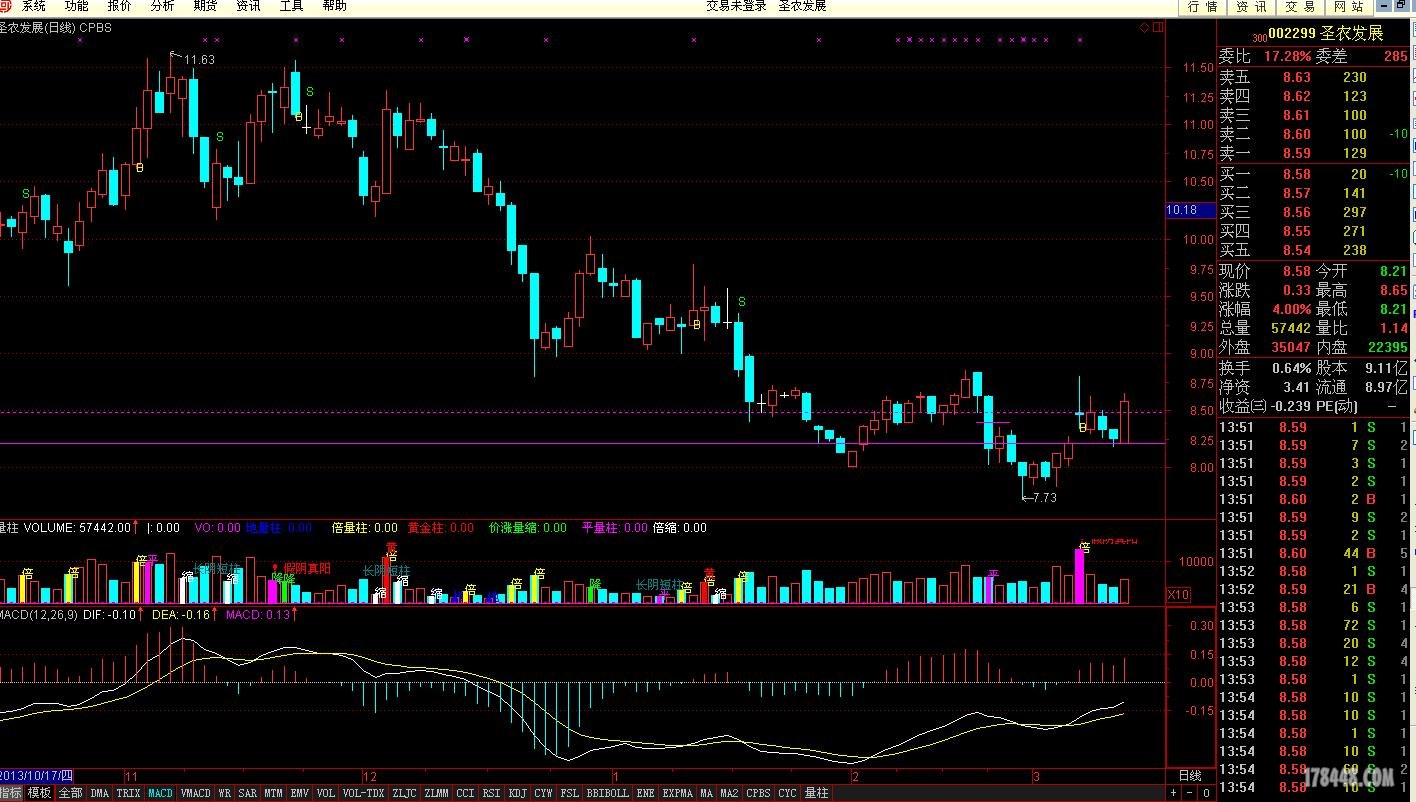
Task: Switch to MA2 indicator
Action: [x=730, y=793]
